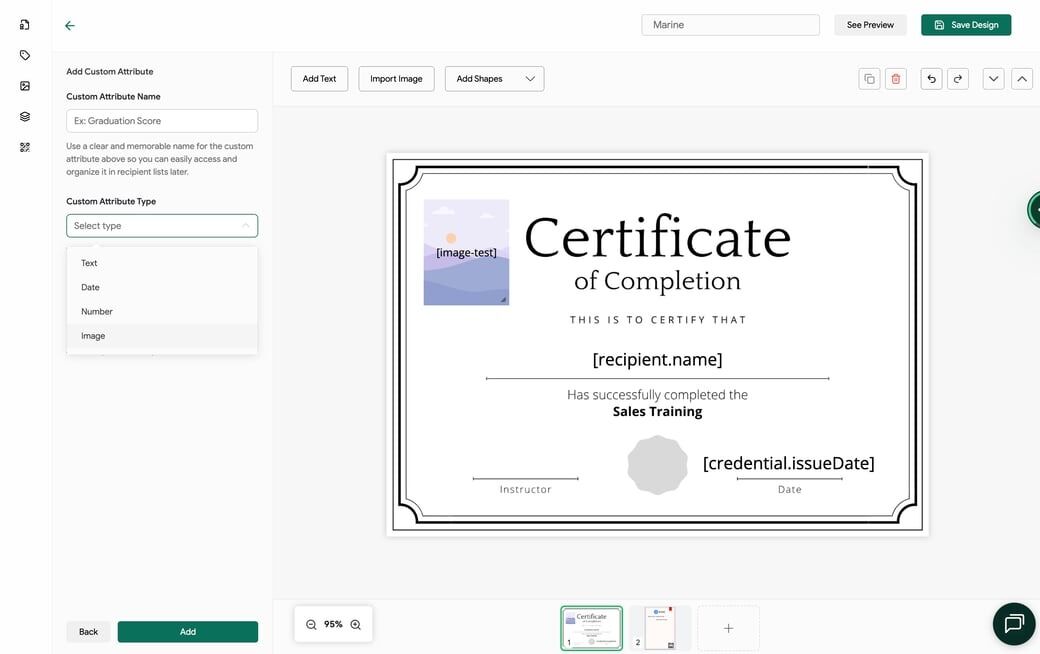Open See Preview
The width and height of the screenshot is (1040, 654).
click(x=870, y=25)
